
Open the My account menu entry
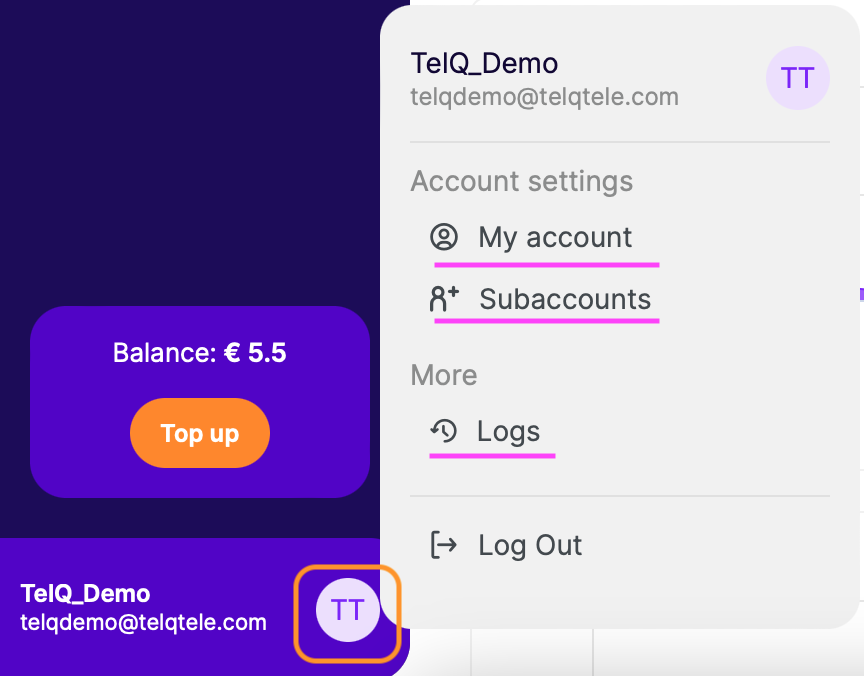click(x=555, y=237)
